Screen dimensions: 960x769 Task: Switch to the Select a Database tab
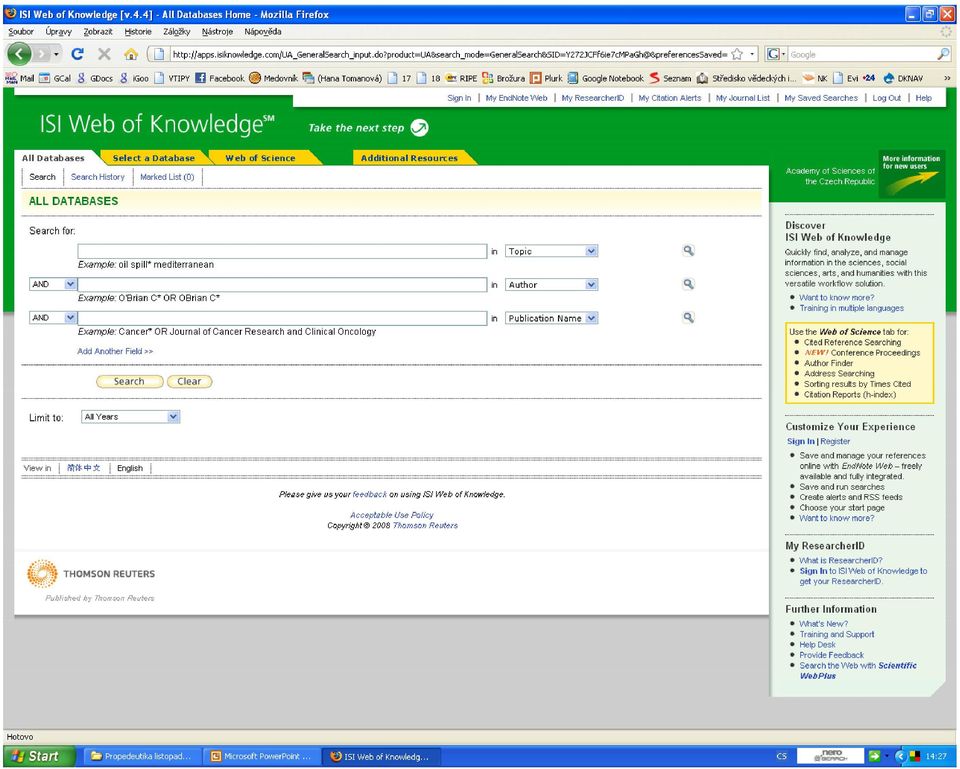154,158
